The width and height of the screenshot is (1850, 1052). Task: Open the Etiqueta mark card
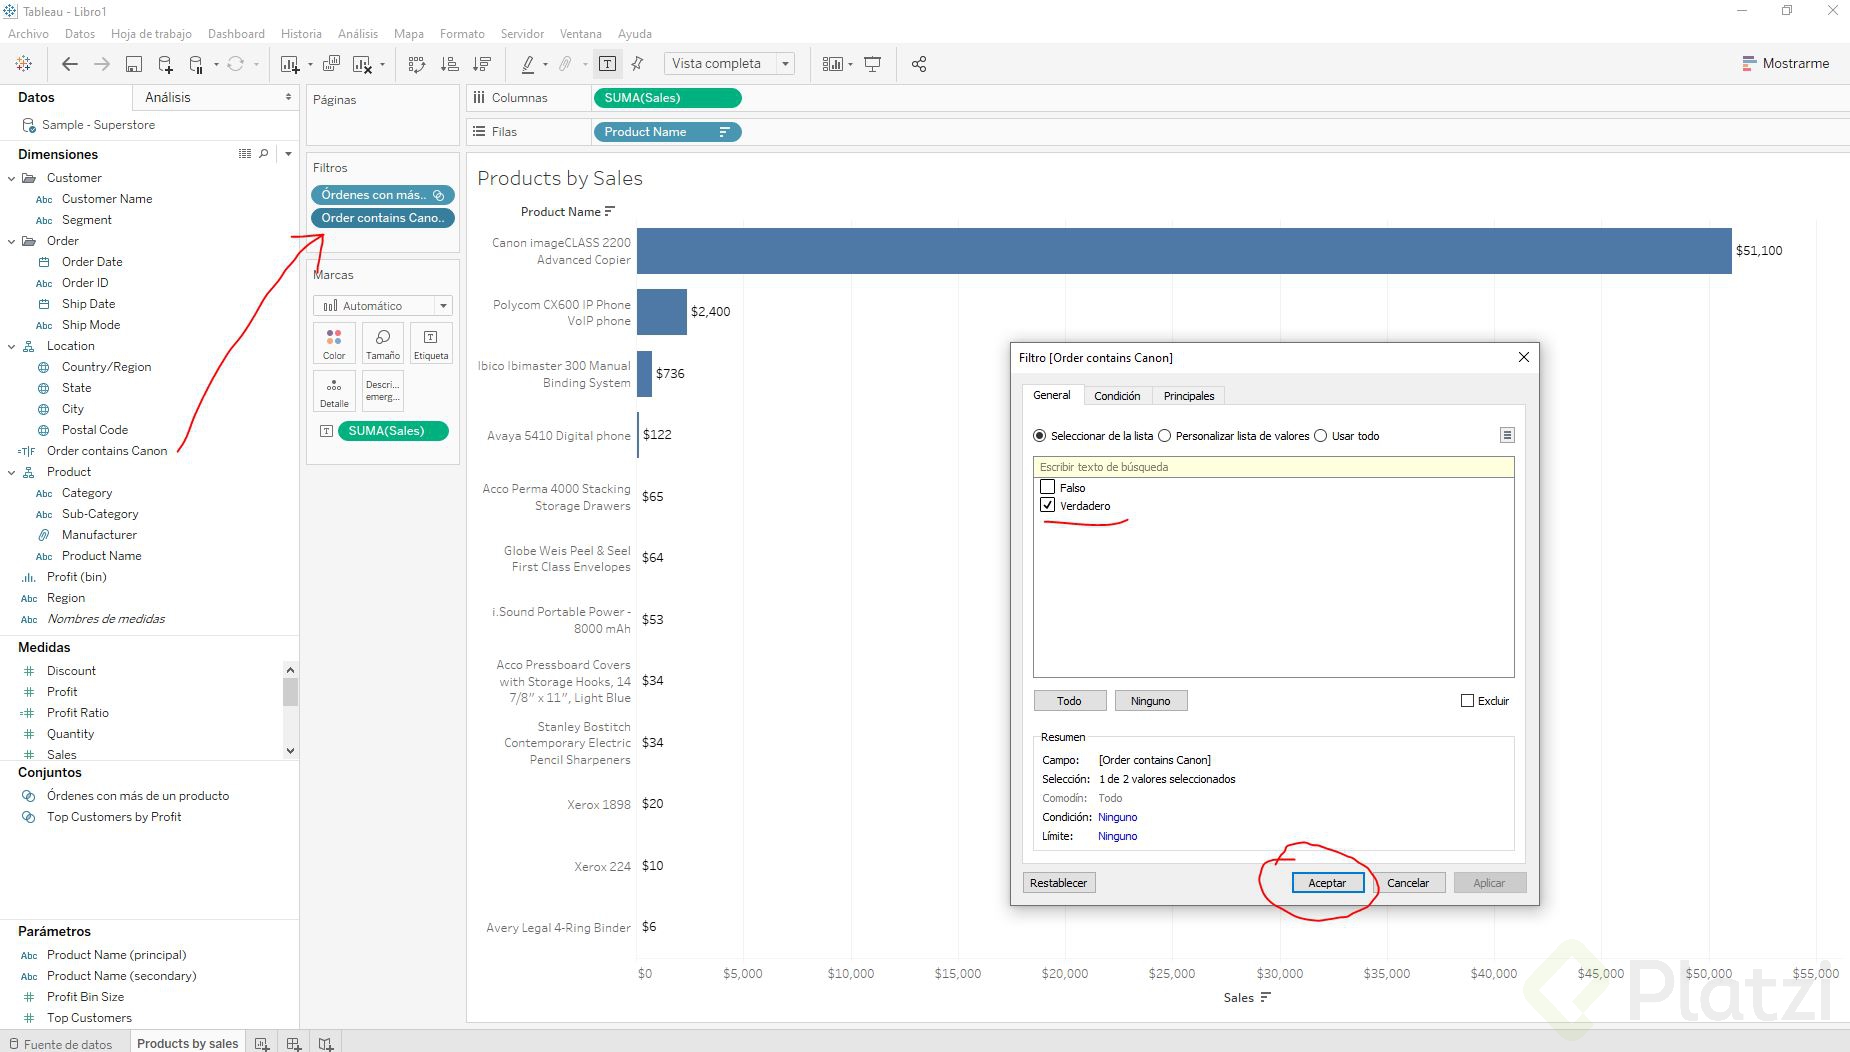[431, 343]
